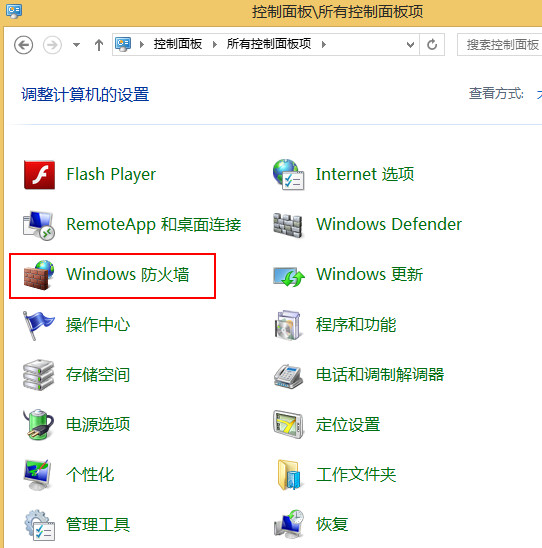Open the recent locations dropdown arrow
This screenshot has height=548, width=542.
[x=76, y=45]
